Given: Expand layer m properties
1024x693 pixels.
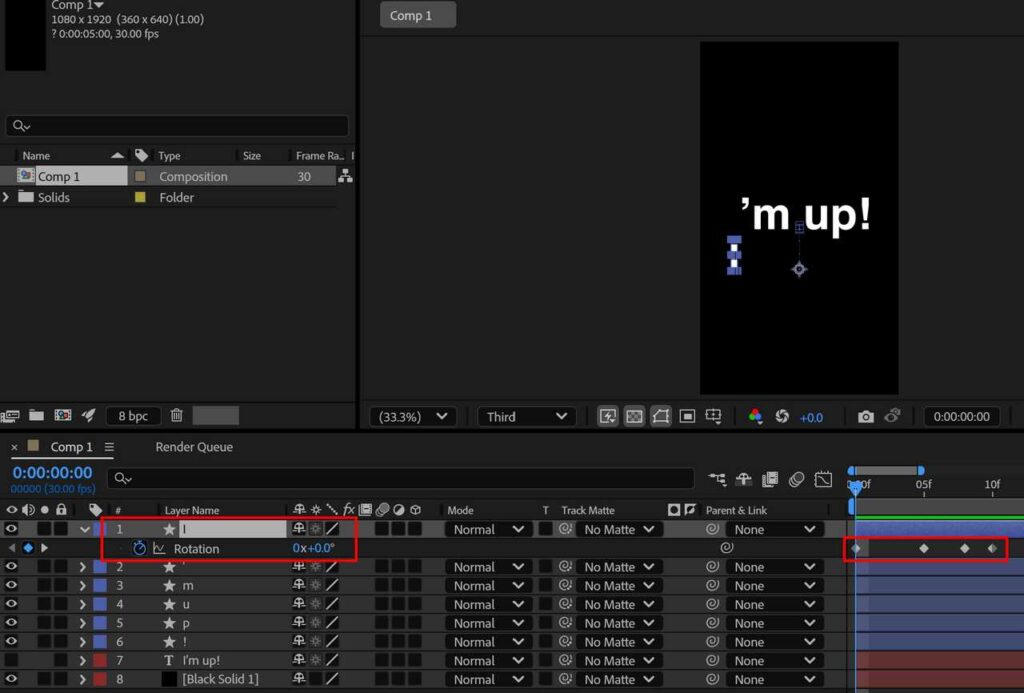Looking at the screenshot, I should click(x=82, y=585).
